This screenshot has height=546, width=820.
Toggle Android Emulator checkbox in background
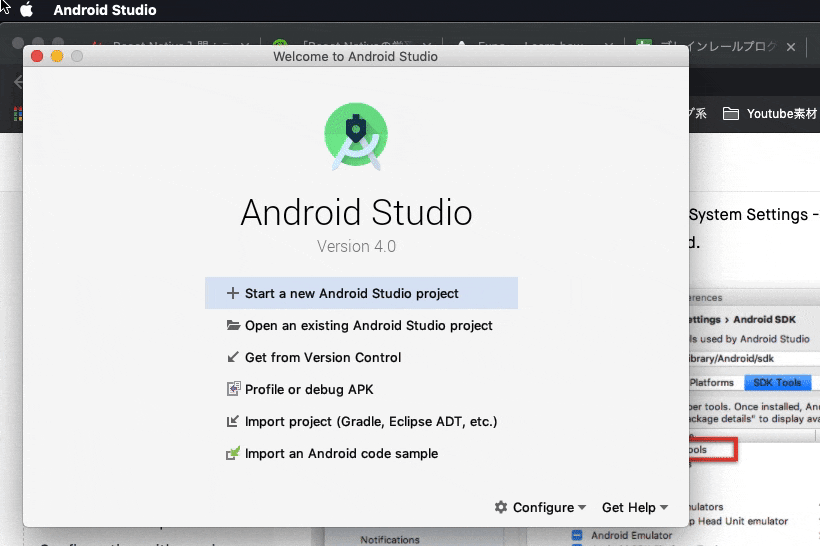(x=577, y=535)
